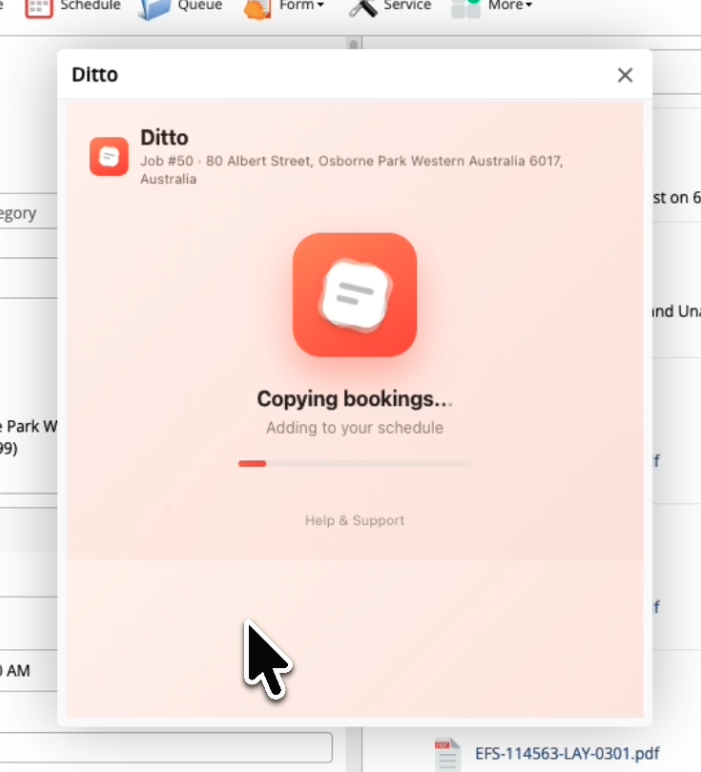Select the Queue toolbar label
Image resolution: width=701 pixels, height=772 pixels.
[x=200, y=5]
